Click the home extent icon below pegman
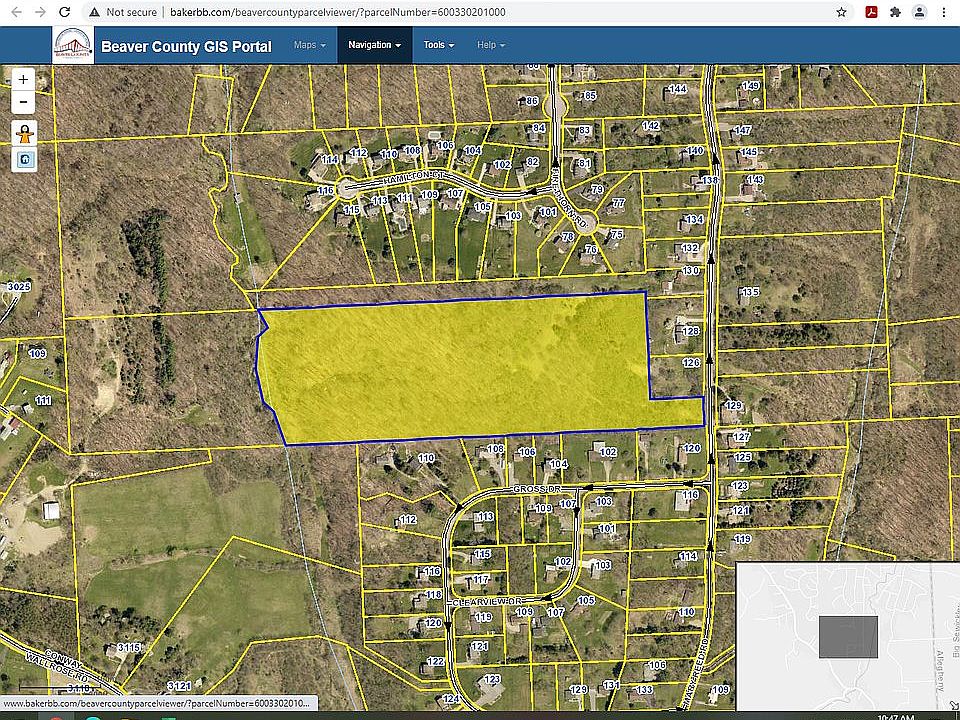960x720 pixels. [24, 159]
